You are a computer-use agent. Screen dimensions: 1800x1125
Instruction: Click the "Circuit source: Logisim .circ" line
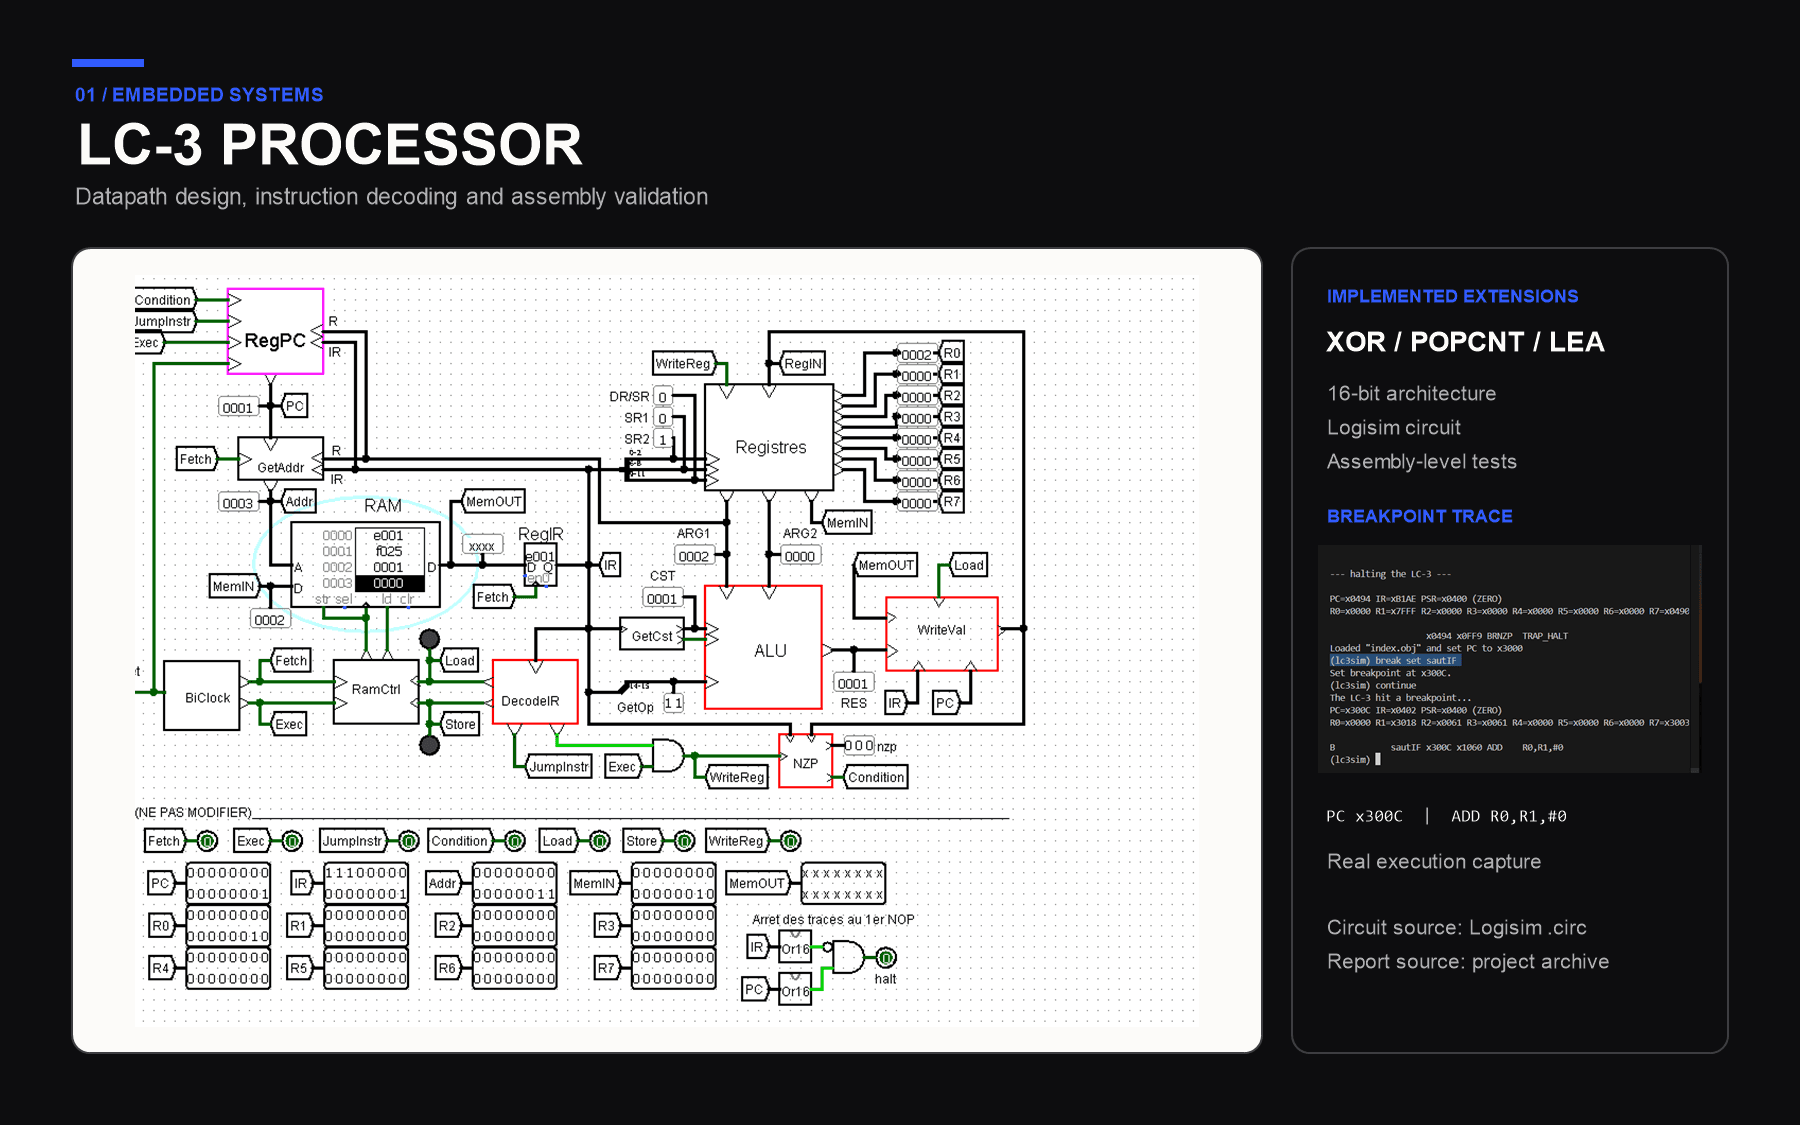point(1456,927)
